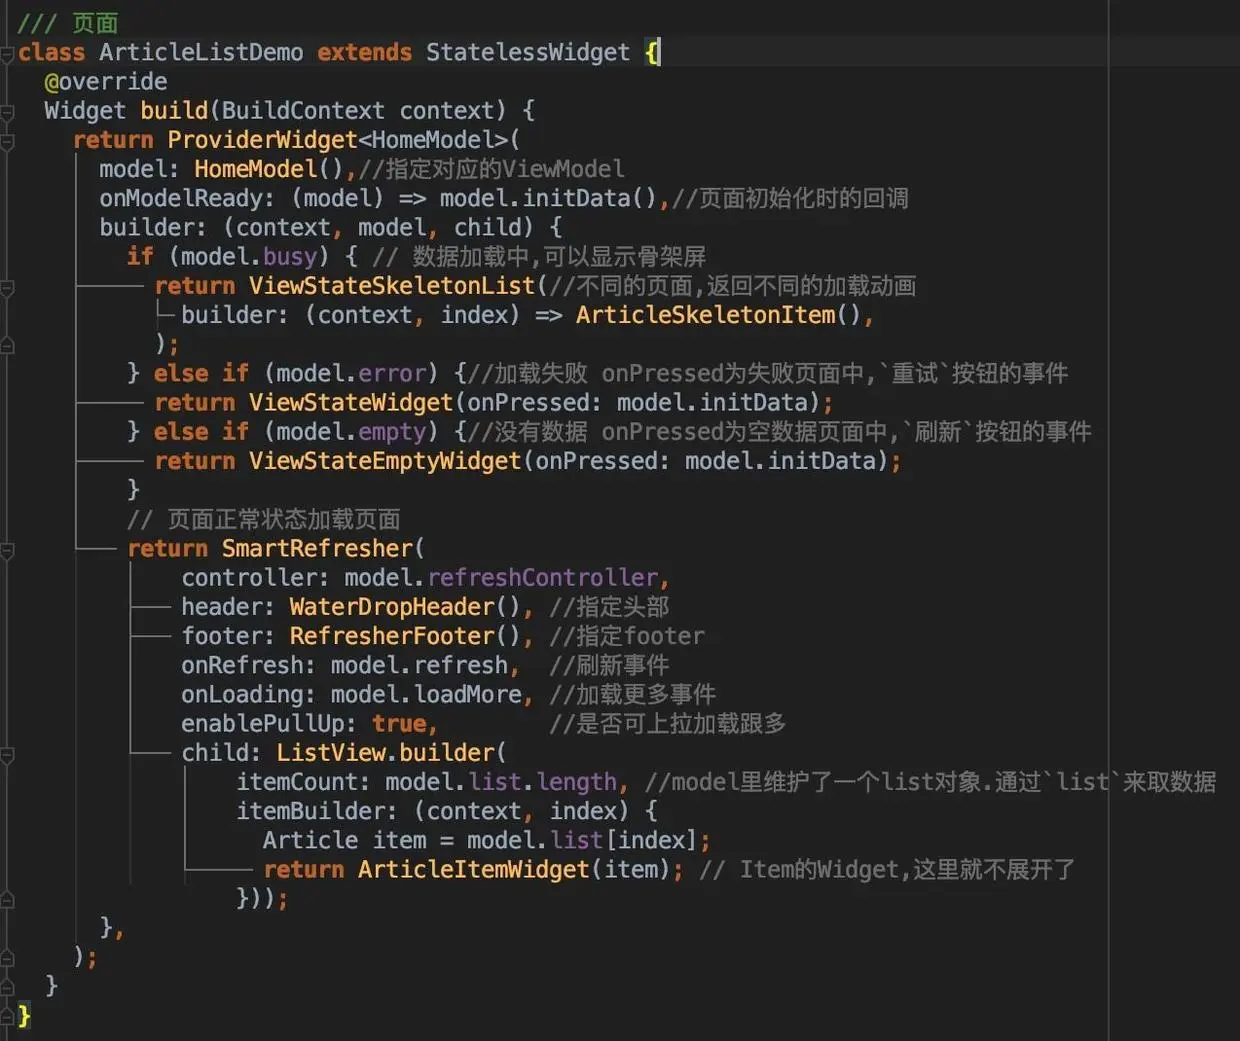1240x1041 pixels.
Task: Click 'ViewStateSkeletonList' constructor call
Action: (x=392, y=286)
